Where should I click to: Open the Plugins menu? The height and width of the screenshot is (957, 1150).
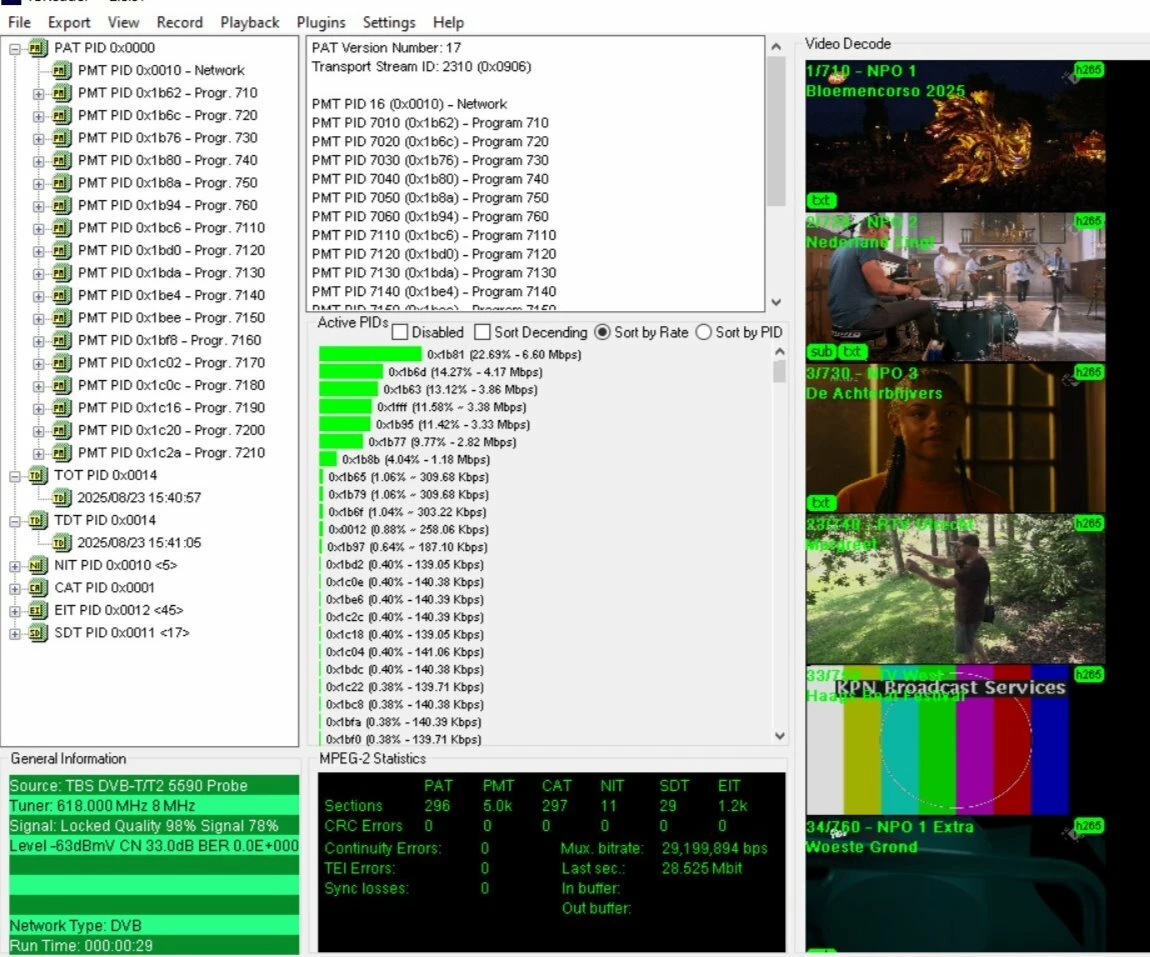[x=321, y=22]
